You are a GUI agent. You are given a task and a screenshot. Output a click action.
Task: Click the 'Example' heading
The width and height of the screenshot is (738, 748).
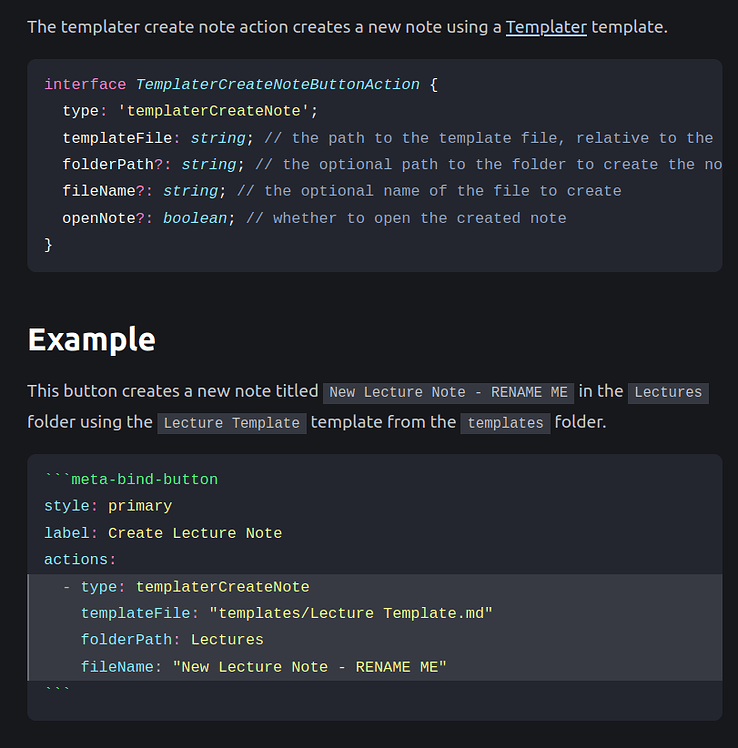[x=92, y=340]
